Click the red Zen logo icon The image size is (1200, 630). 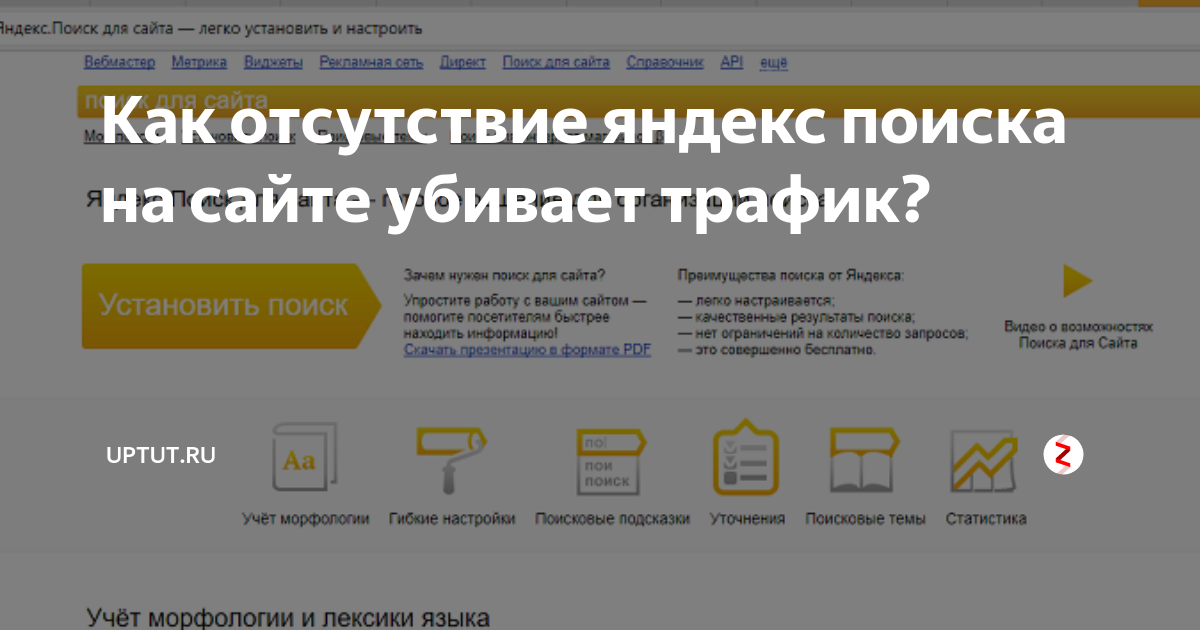point(1063,455)
